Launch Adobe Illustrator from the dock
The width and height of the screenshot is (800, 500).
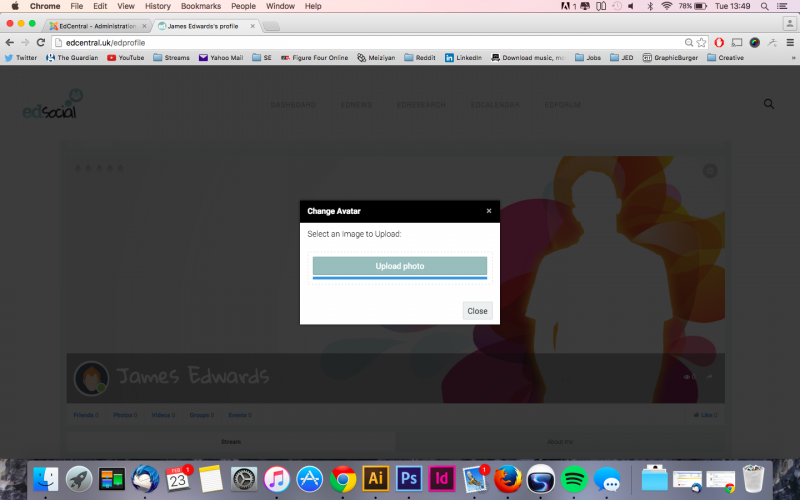tap(376, 478)
